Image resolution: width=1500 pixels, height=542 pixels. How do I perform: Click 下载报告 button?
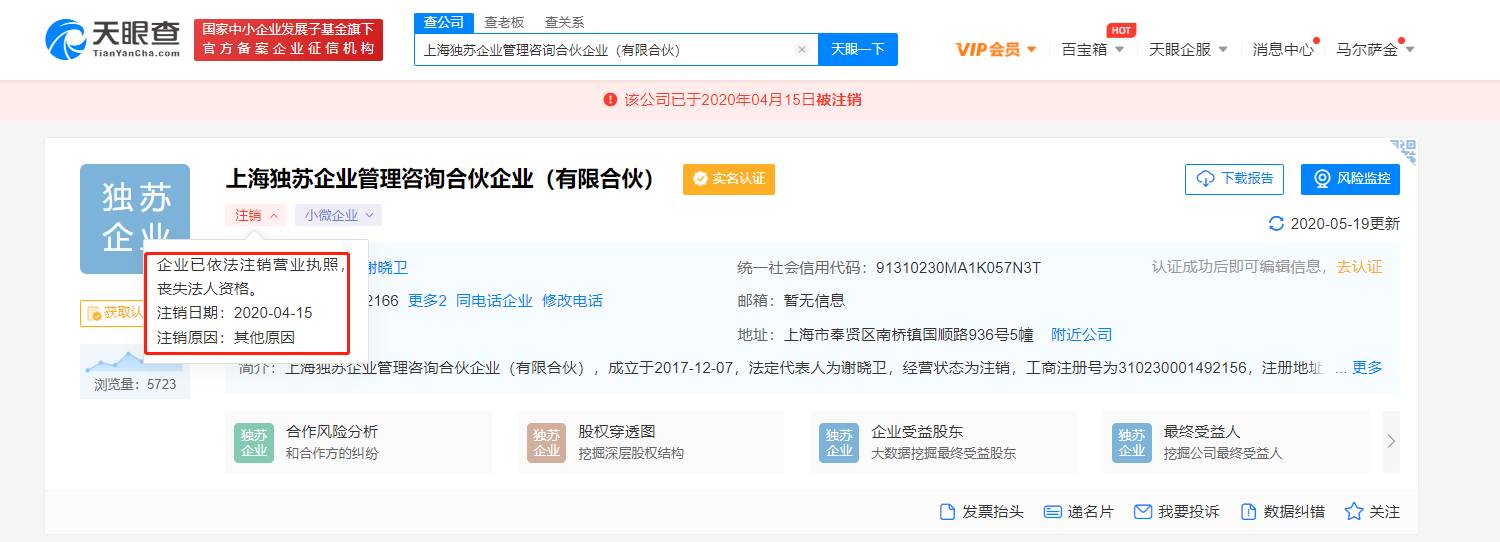click(1233, 179)
